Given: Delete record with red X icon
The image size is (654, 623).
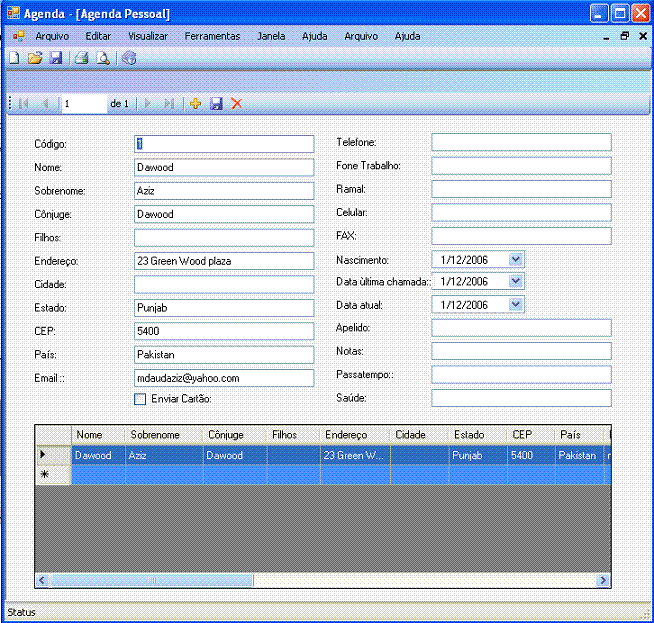Looking at the screenshot, I should coord(236,103).
